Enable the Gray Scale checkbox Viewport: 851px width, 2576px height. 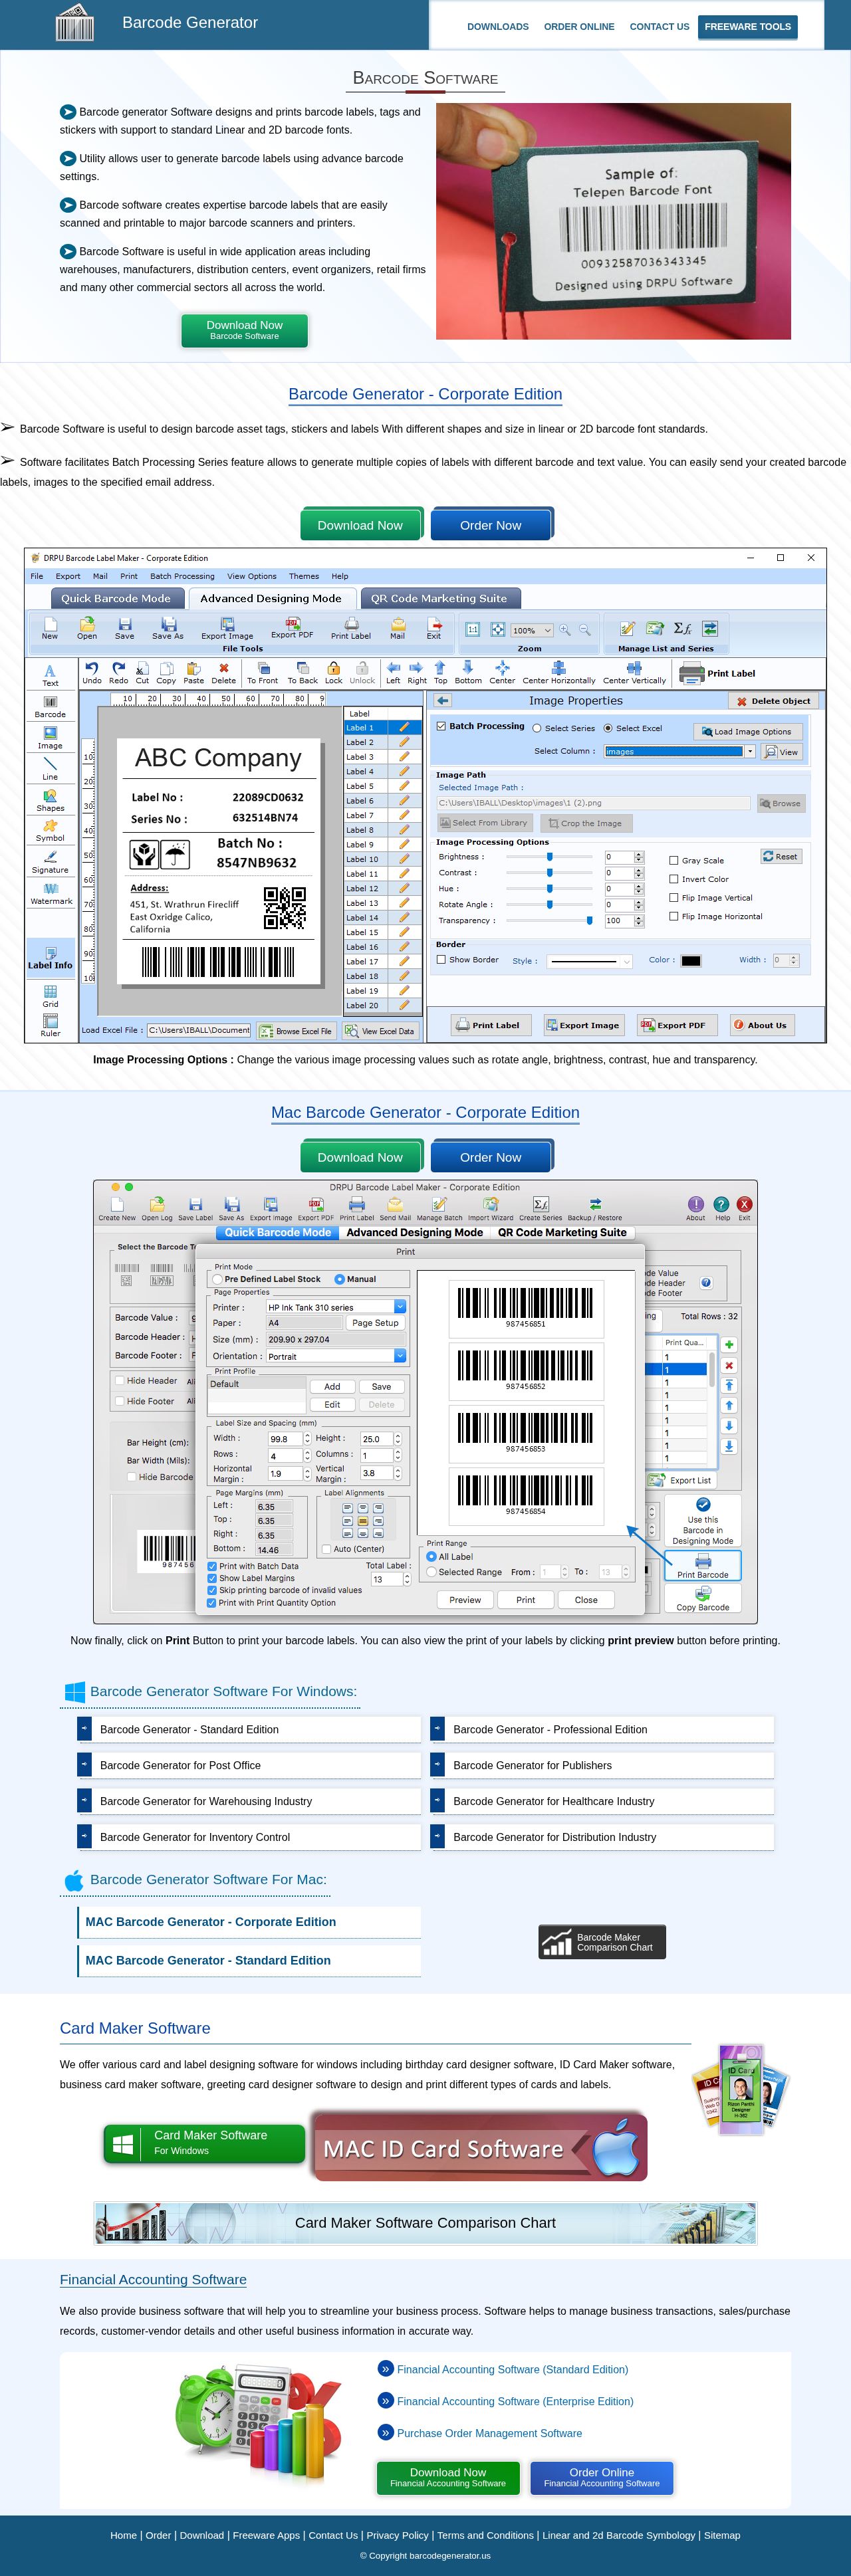pyautogui.click(x=674, y=860)
